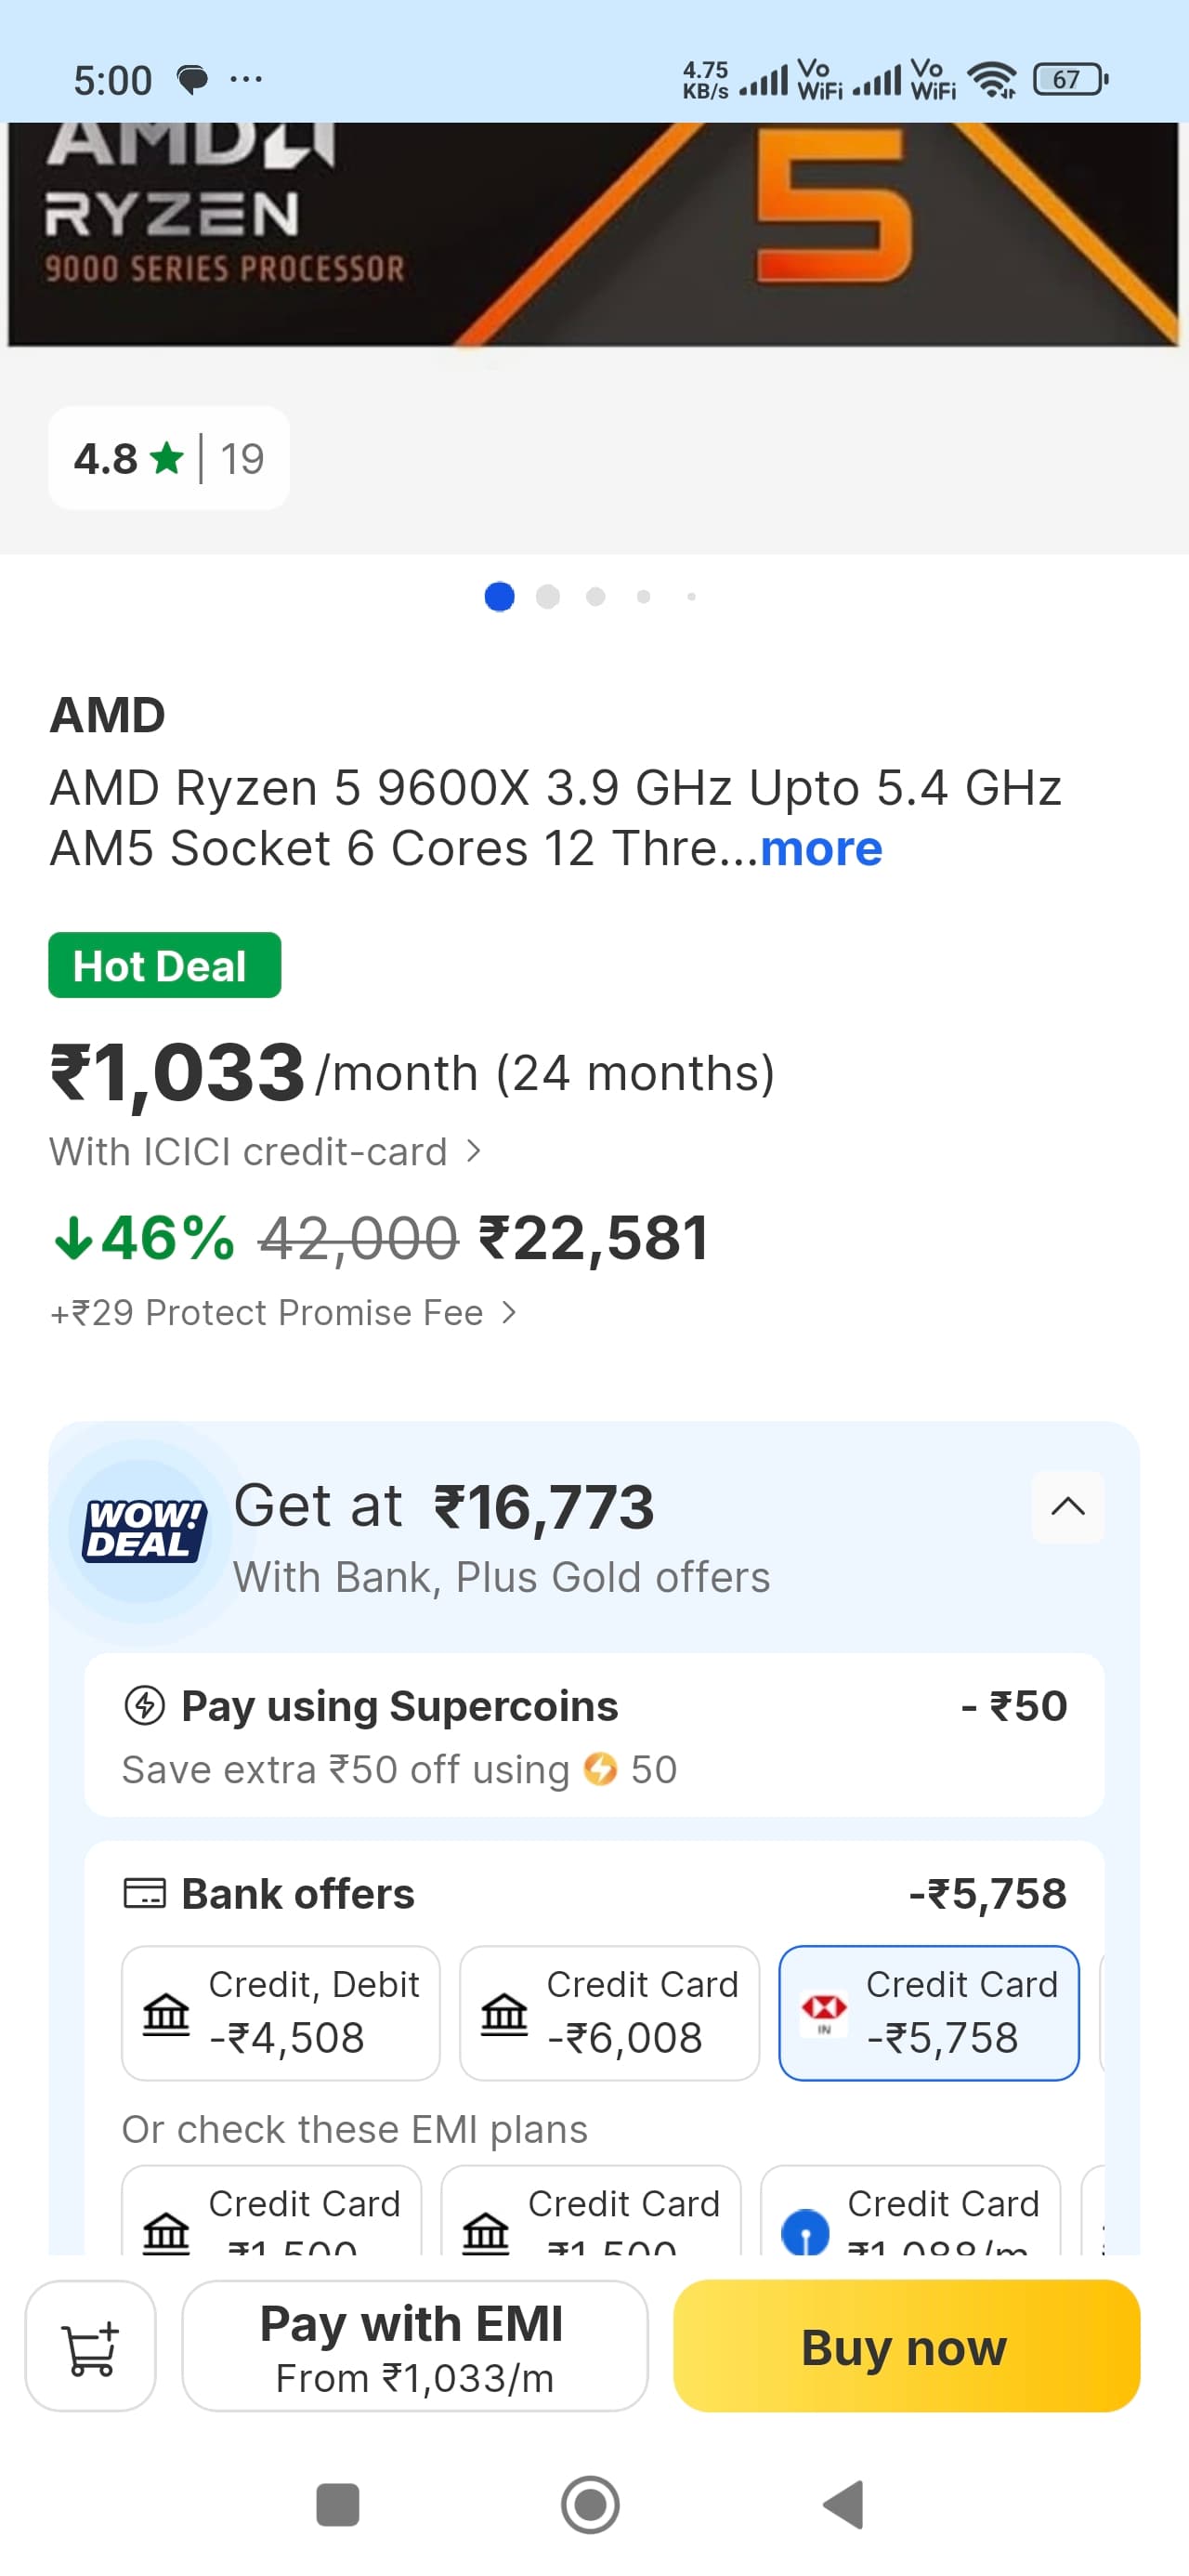Tap the WOW! Deal badge icon
Screen dimensions: 1189x2576
[143, 1530]
